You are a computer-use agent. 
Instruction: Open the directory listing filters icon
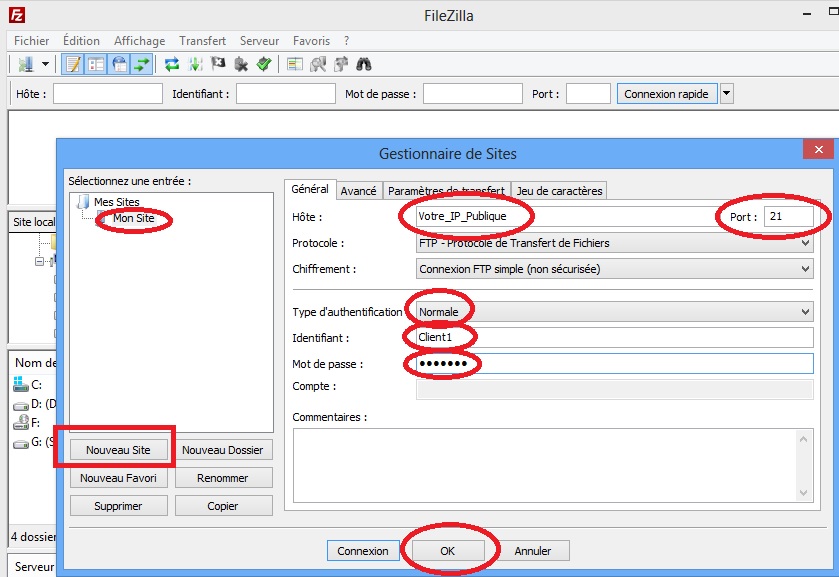click(x=295, y=65)
